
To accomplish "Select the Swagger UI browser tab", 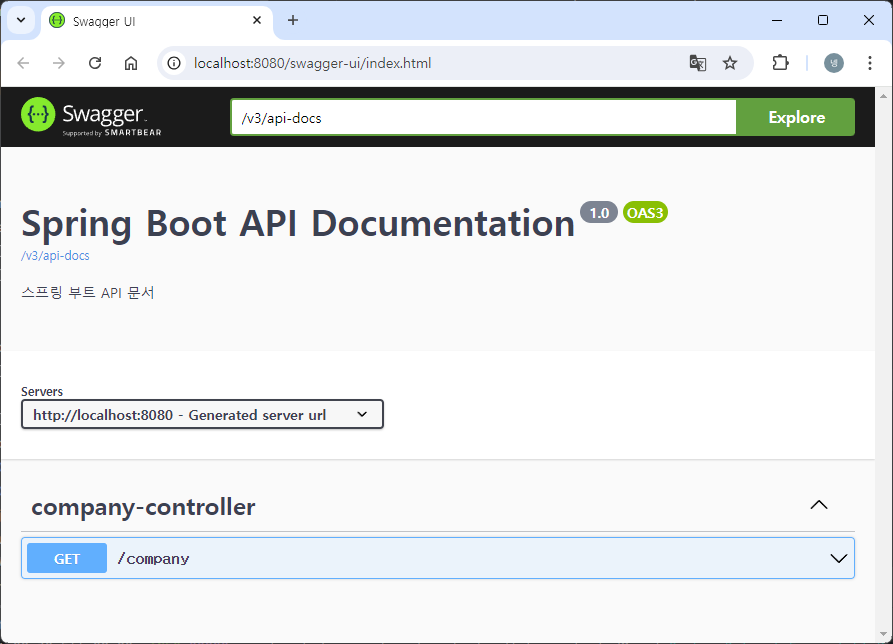I will [157, 22].
